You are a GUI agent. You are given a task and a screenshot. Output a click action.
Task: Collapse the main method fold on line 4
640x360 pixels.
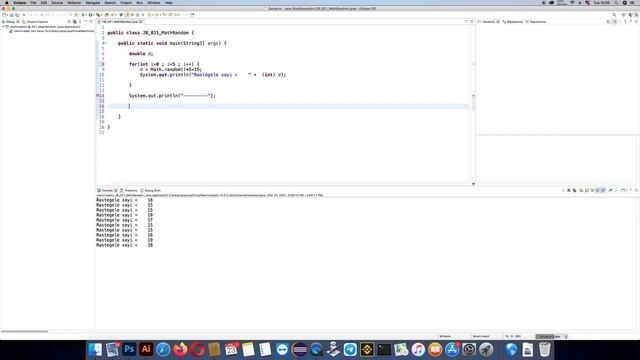106,43
